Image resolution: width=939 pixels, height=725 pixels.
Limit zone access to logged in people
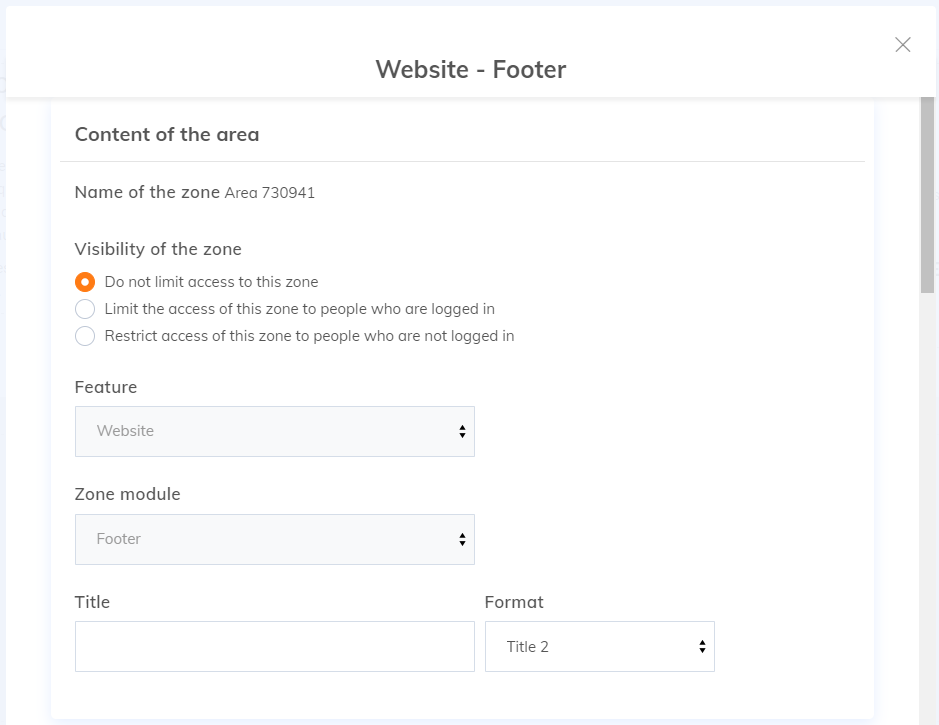click(x=85, y=309)
